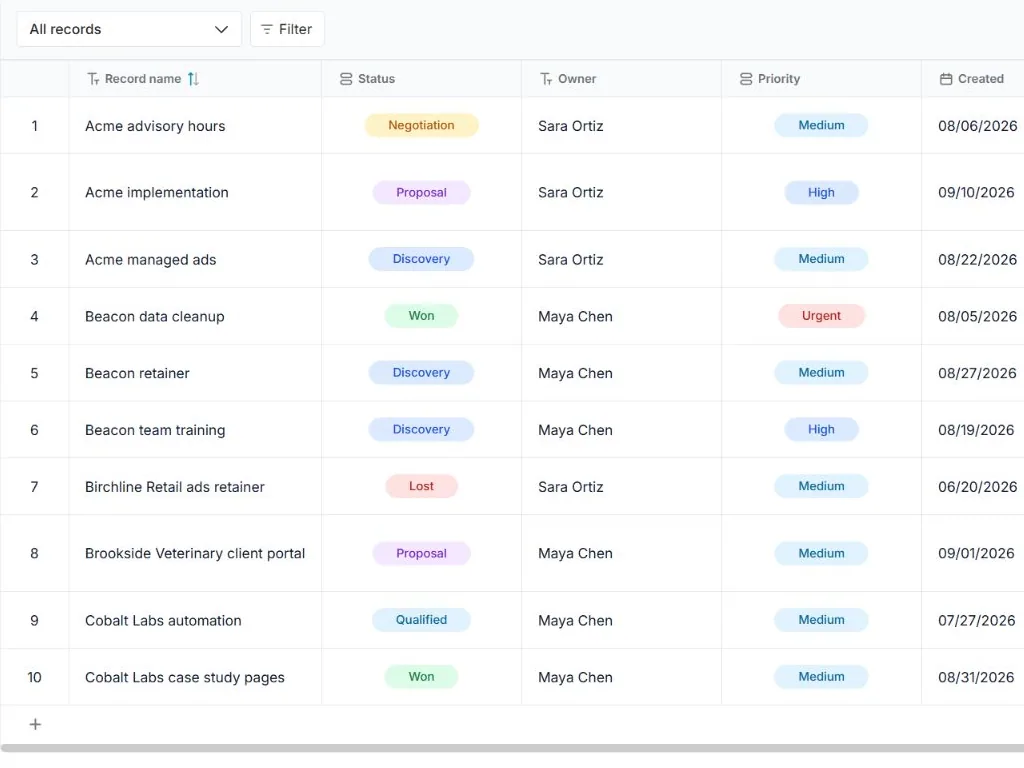Open the Medium priority of Acme advisory hours
This screenshot has width=1024, height=768.
point(821,125)
